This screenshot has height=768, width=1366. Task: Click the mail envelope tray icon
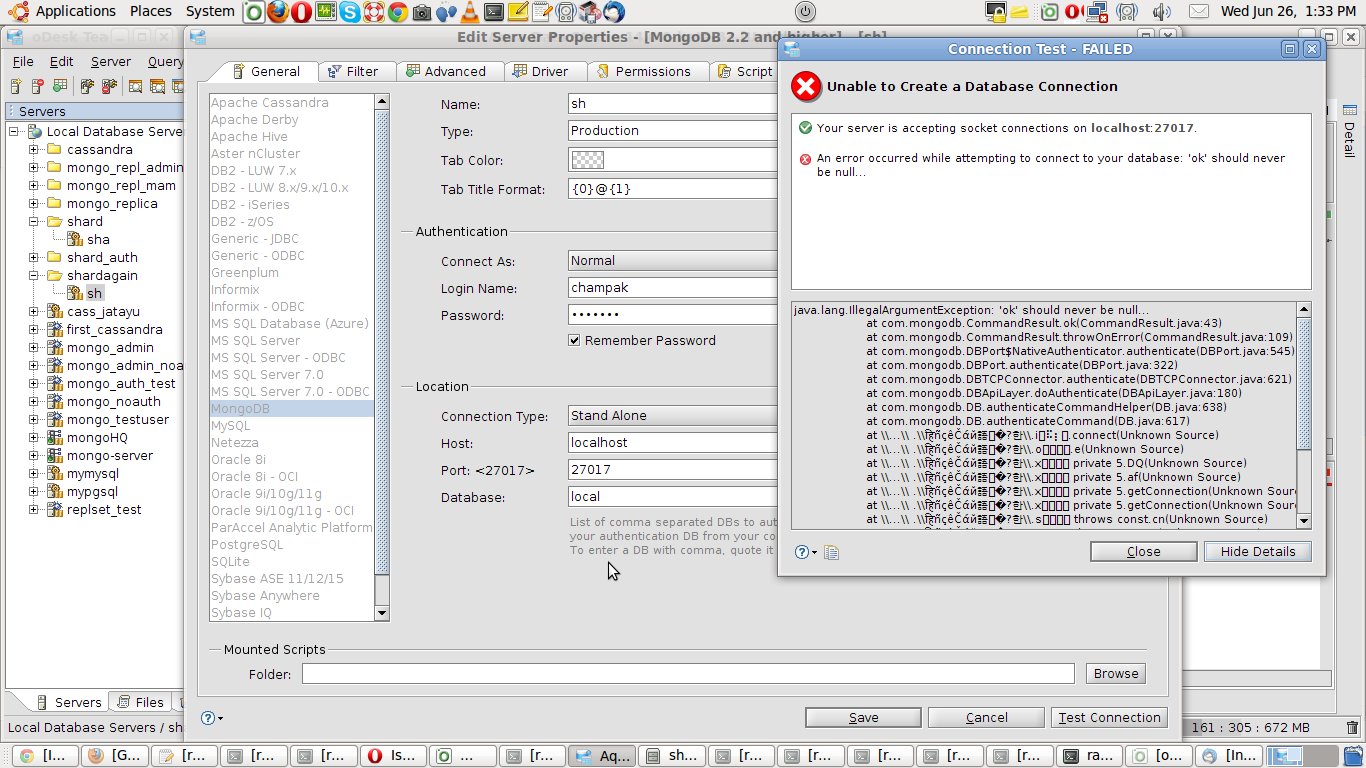pos(1200,12)
